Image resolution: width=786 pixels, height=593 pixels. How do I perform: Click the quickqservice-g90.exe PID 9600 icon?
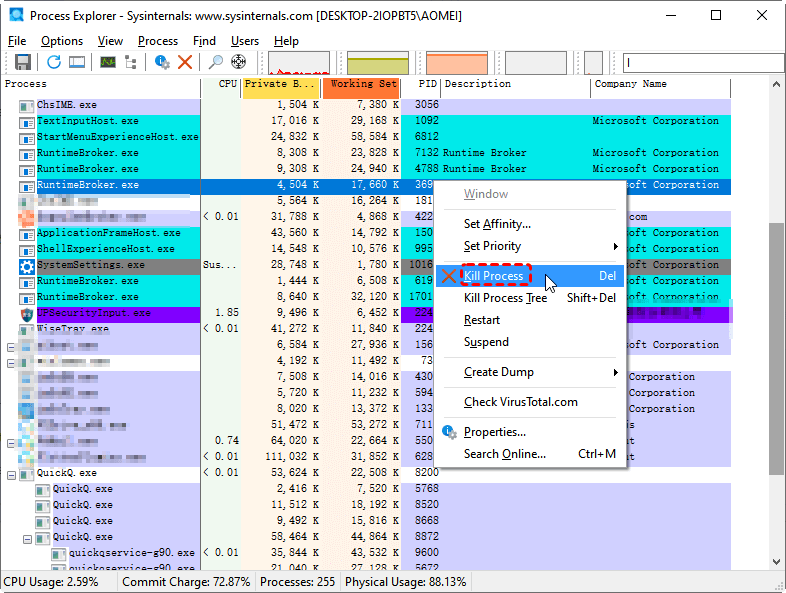pos(59,554)
